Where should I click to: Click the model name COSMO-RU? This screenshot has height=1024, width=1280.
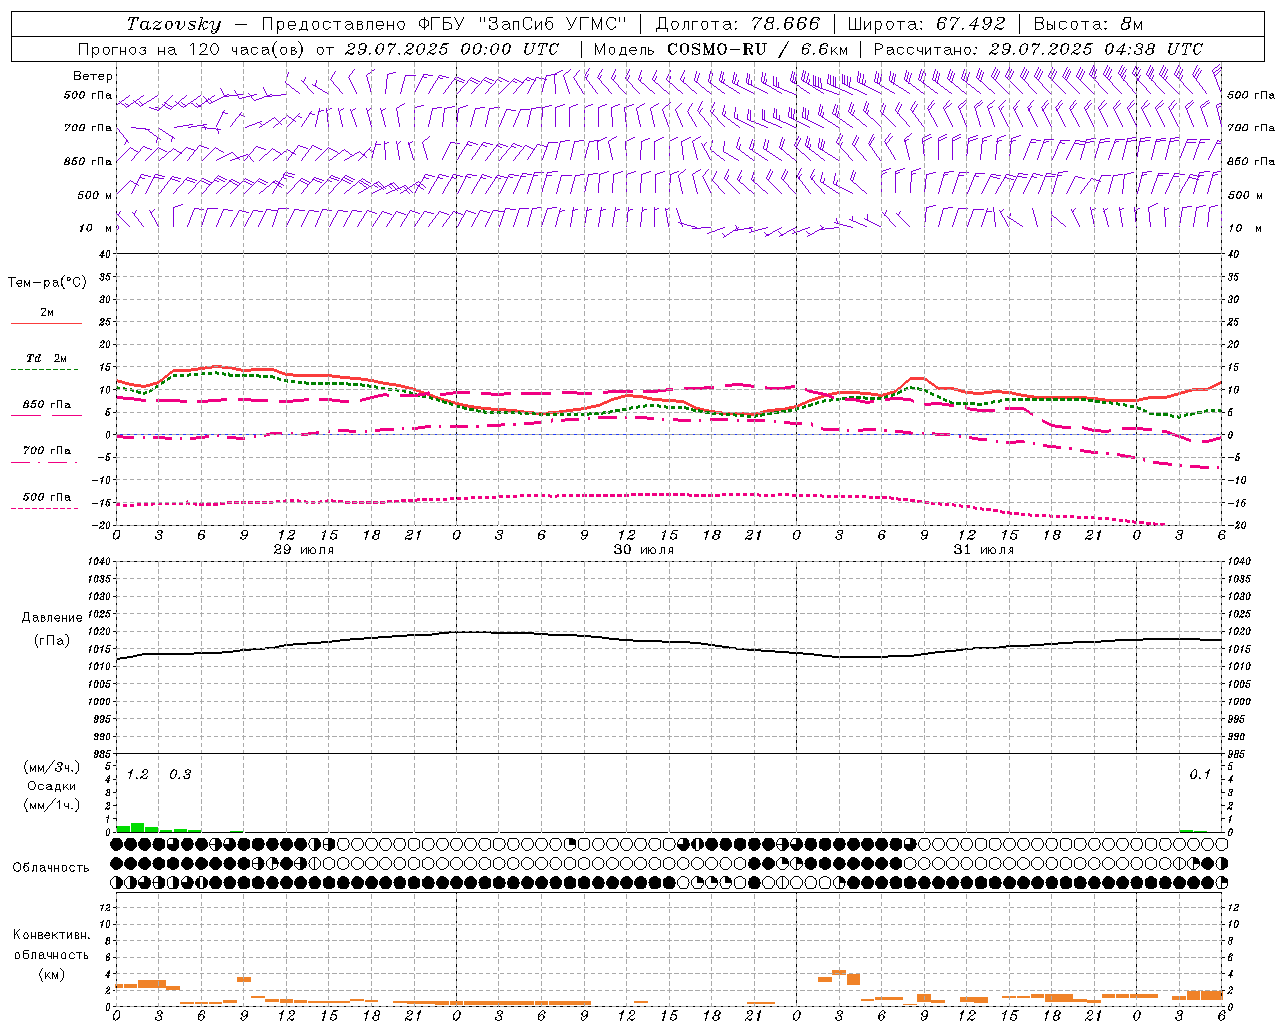[x=717, y=49]
